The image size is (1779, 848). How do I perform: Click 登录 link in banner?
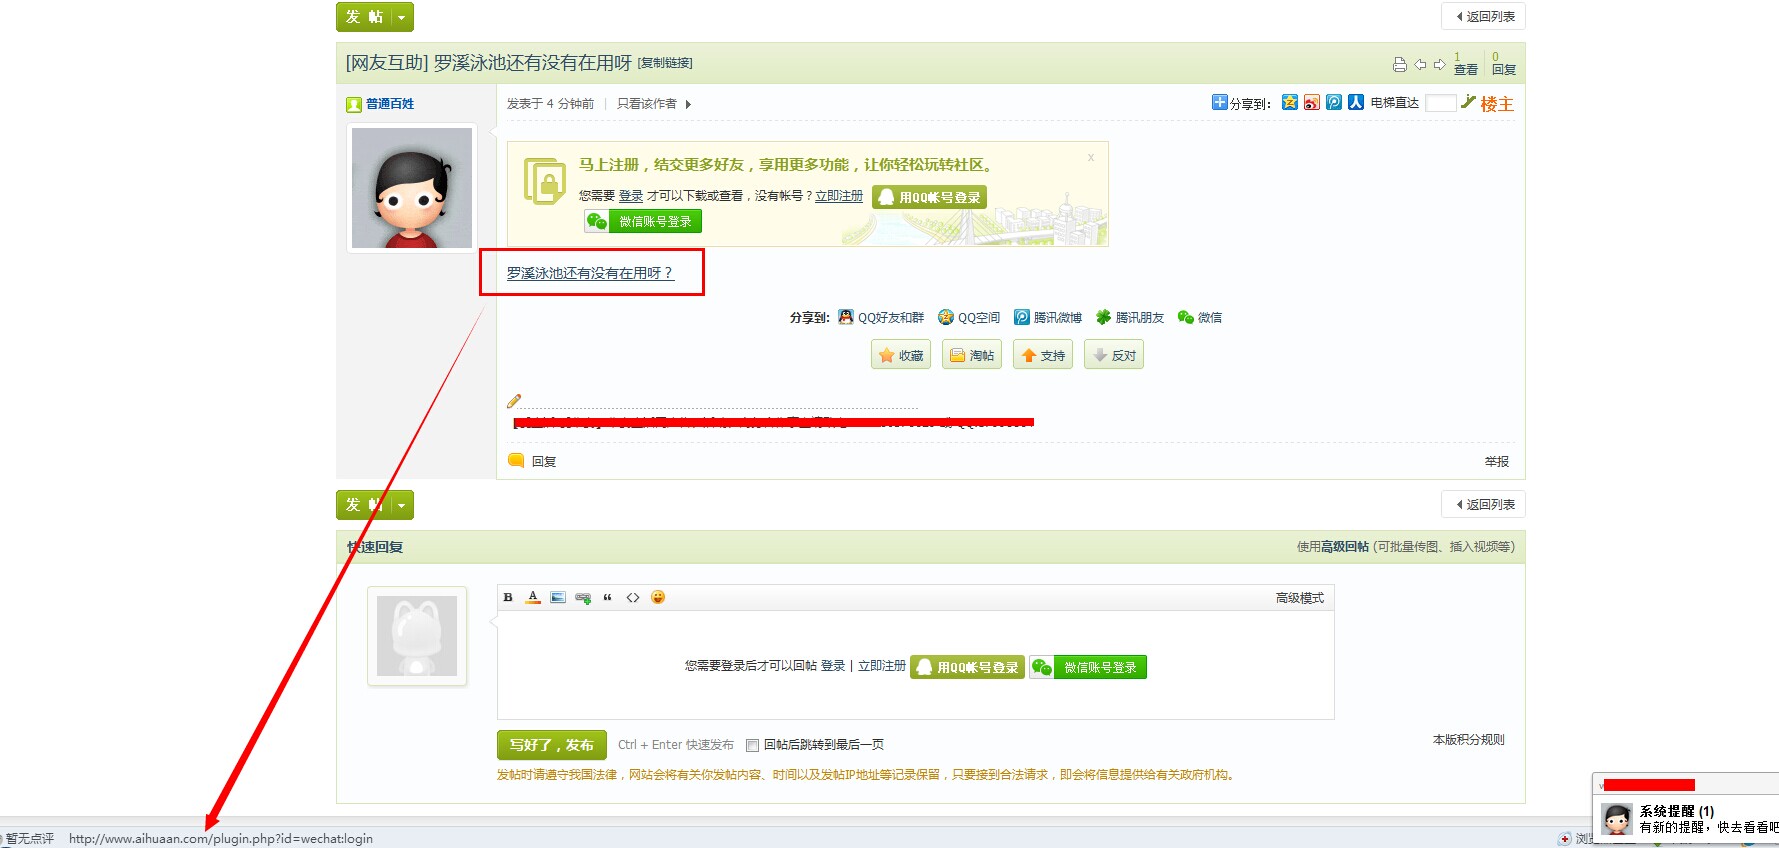(x=630, y=196)
